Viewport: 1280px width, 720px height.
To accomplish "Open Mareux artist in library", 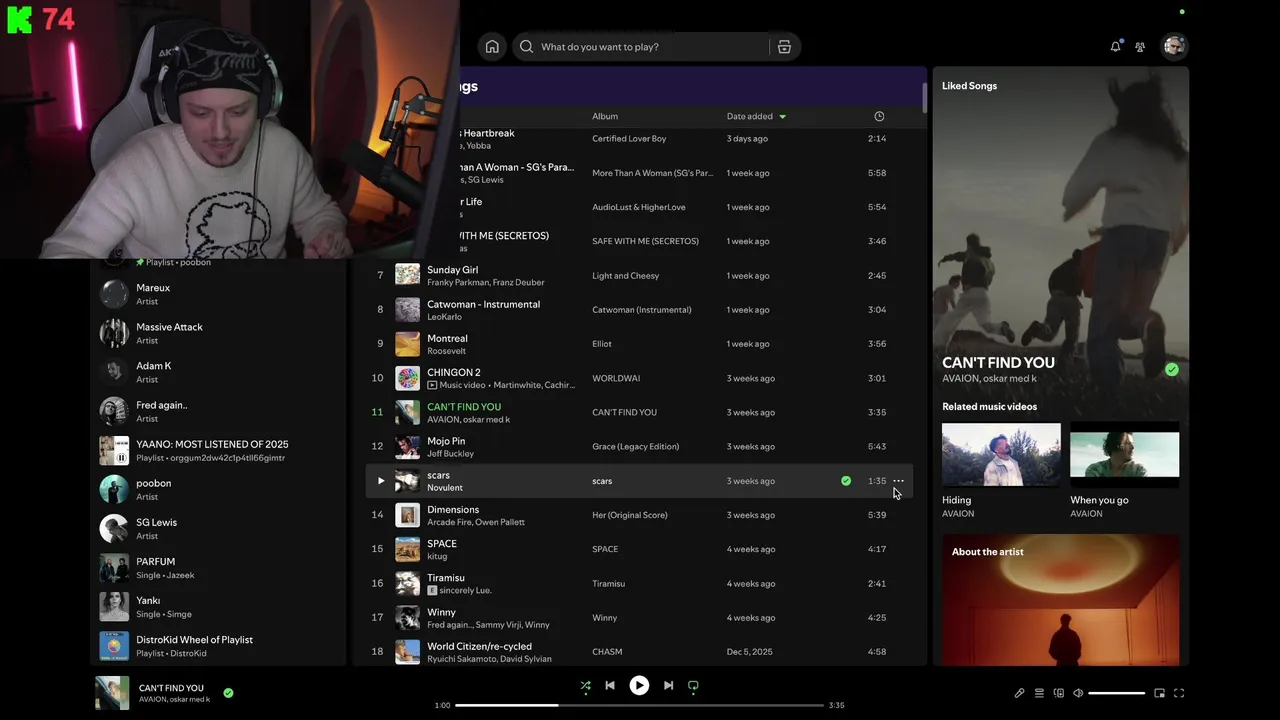I will click(218, 294).
